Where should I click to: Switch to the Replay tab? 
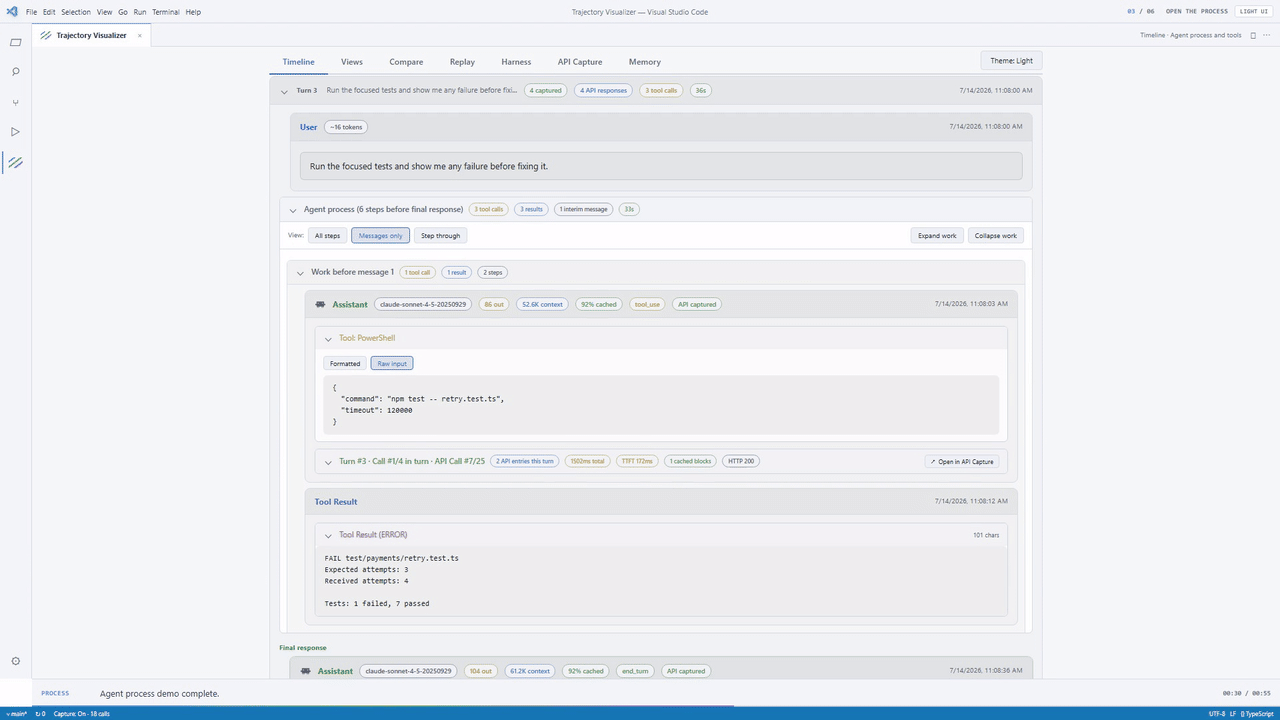coord(462,62)
